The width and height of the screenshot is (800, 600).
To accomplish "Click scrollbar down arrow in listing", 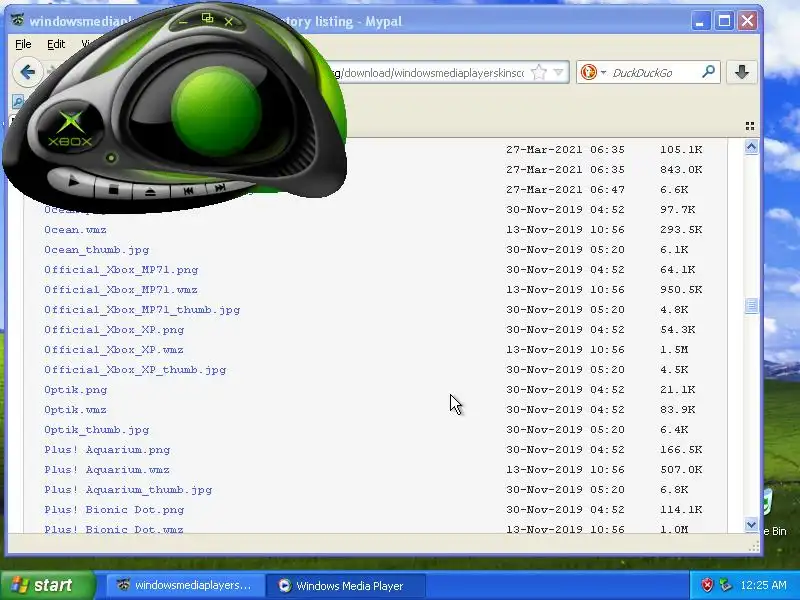I will pos(751,524).
